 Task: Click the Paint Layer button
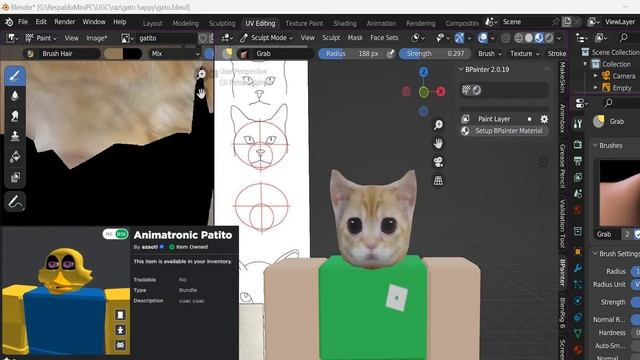494,119
